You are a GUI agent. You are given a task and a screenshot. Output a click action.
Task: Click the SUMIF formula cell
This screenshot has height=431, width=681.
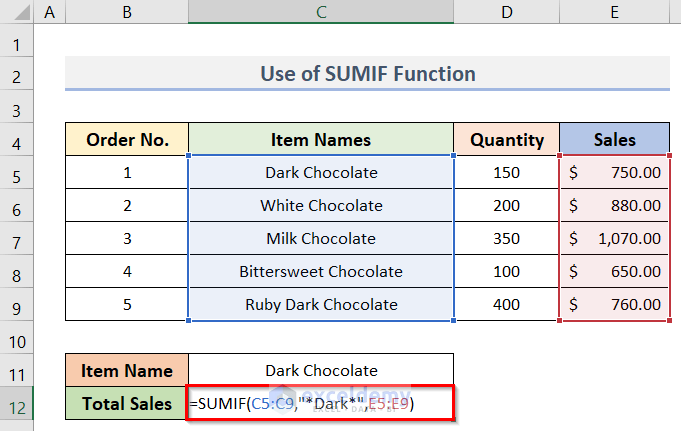point(321,403)
